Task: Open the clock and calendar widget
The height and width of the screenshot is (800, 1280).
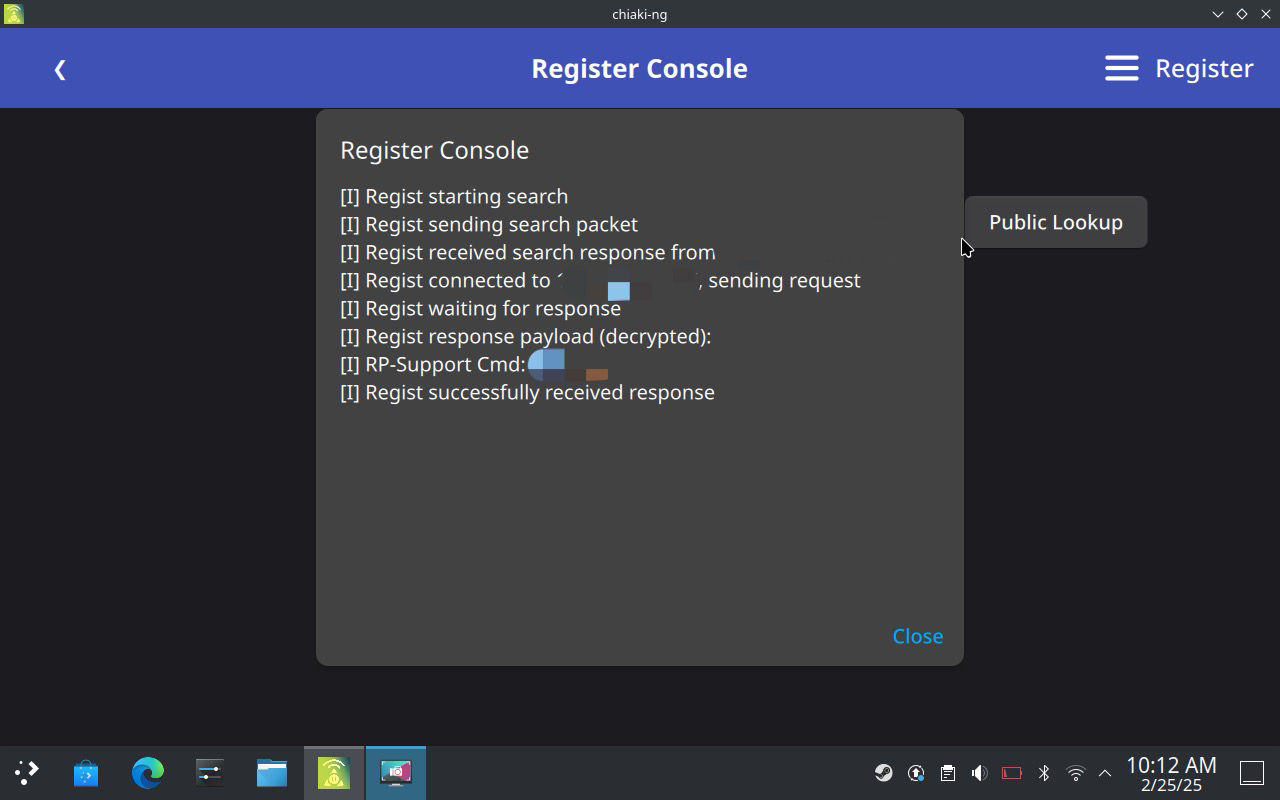Action: tap(1171, 773)
